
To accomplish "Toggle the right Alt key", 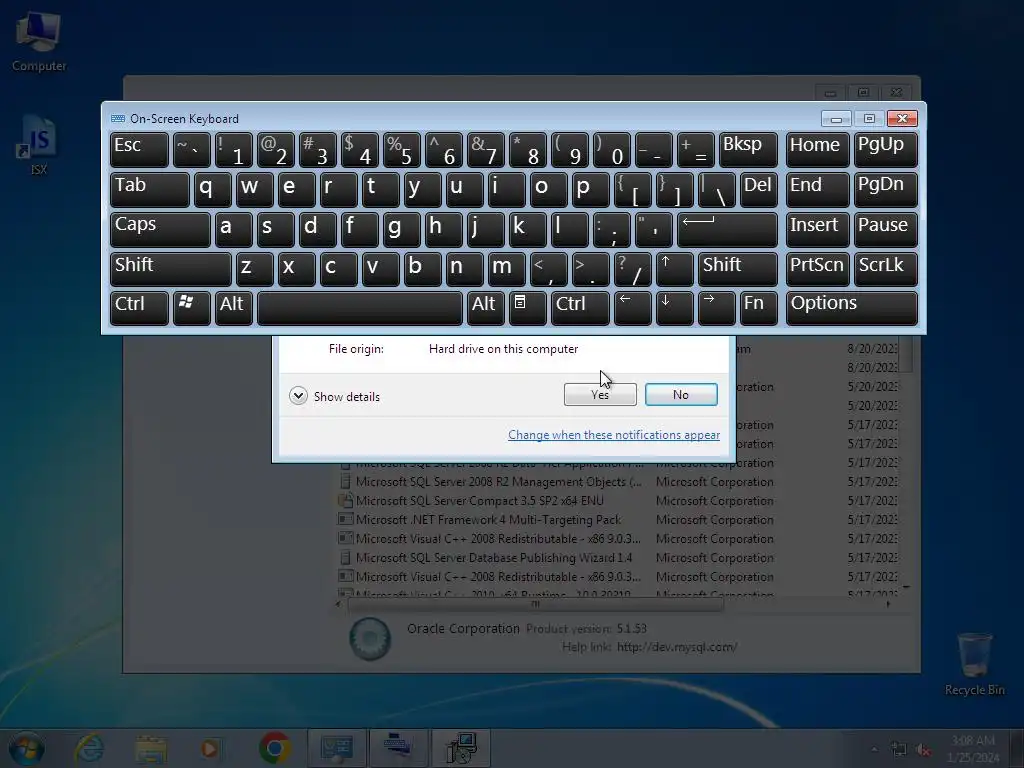I will pyautogui.click(x=485, y=308).
